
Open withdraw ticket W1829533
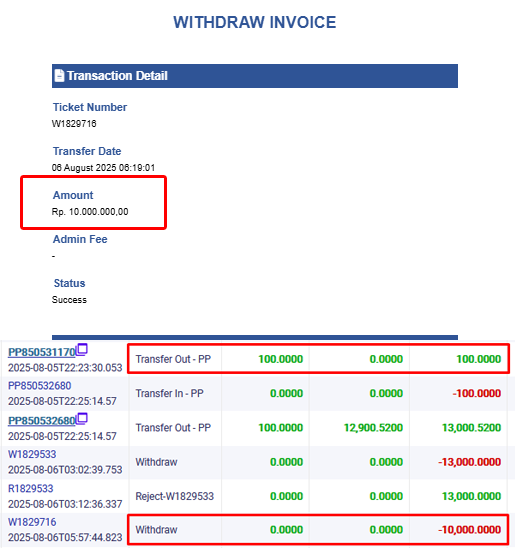coord(32,454)
